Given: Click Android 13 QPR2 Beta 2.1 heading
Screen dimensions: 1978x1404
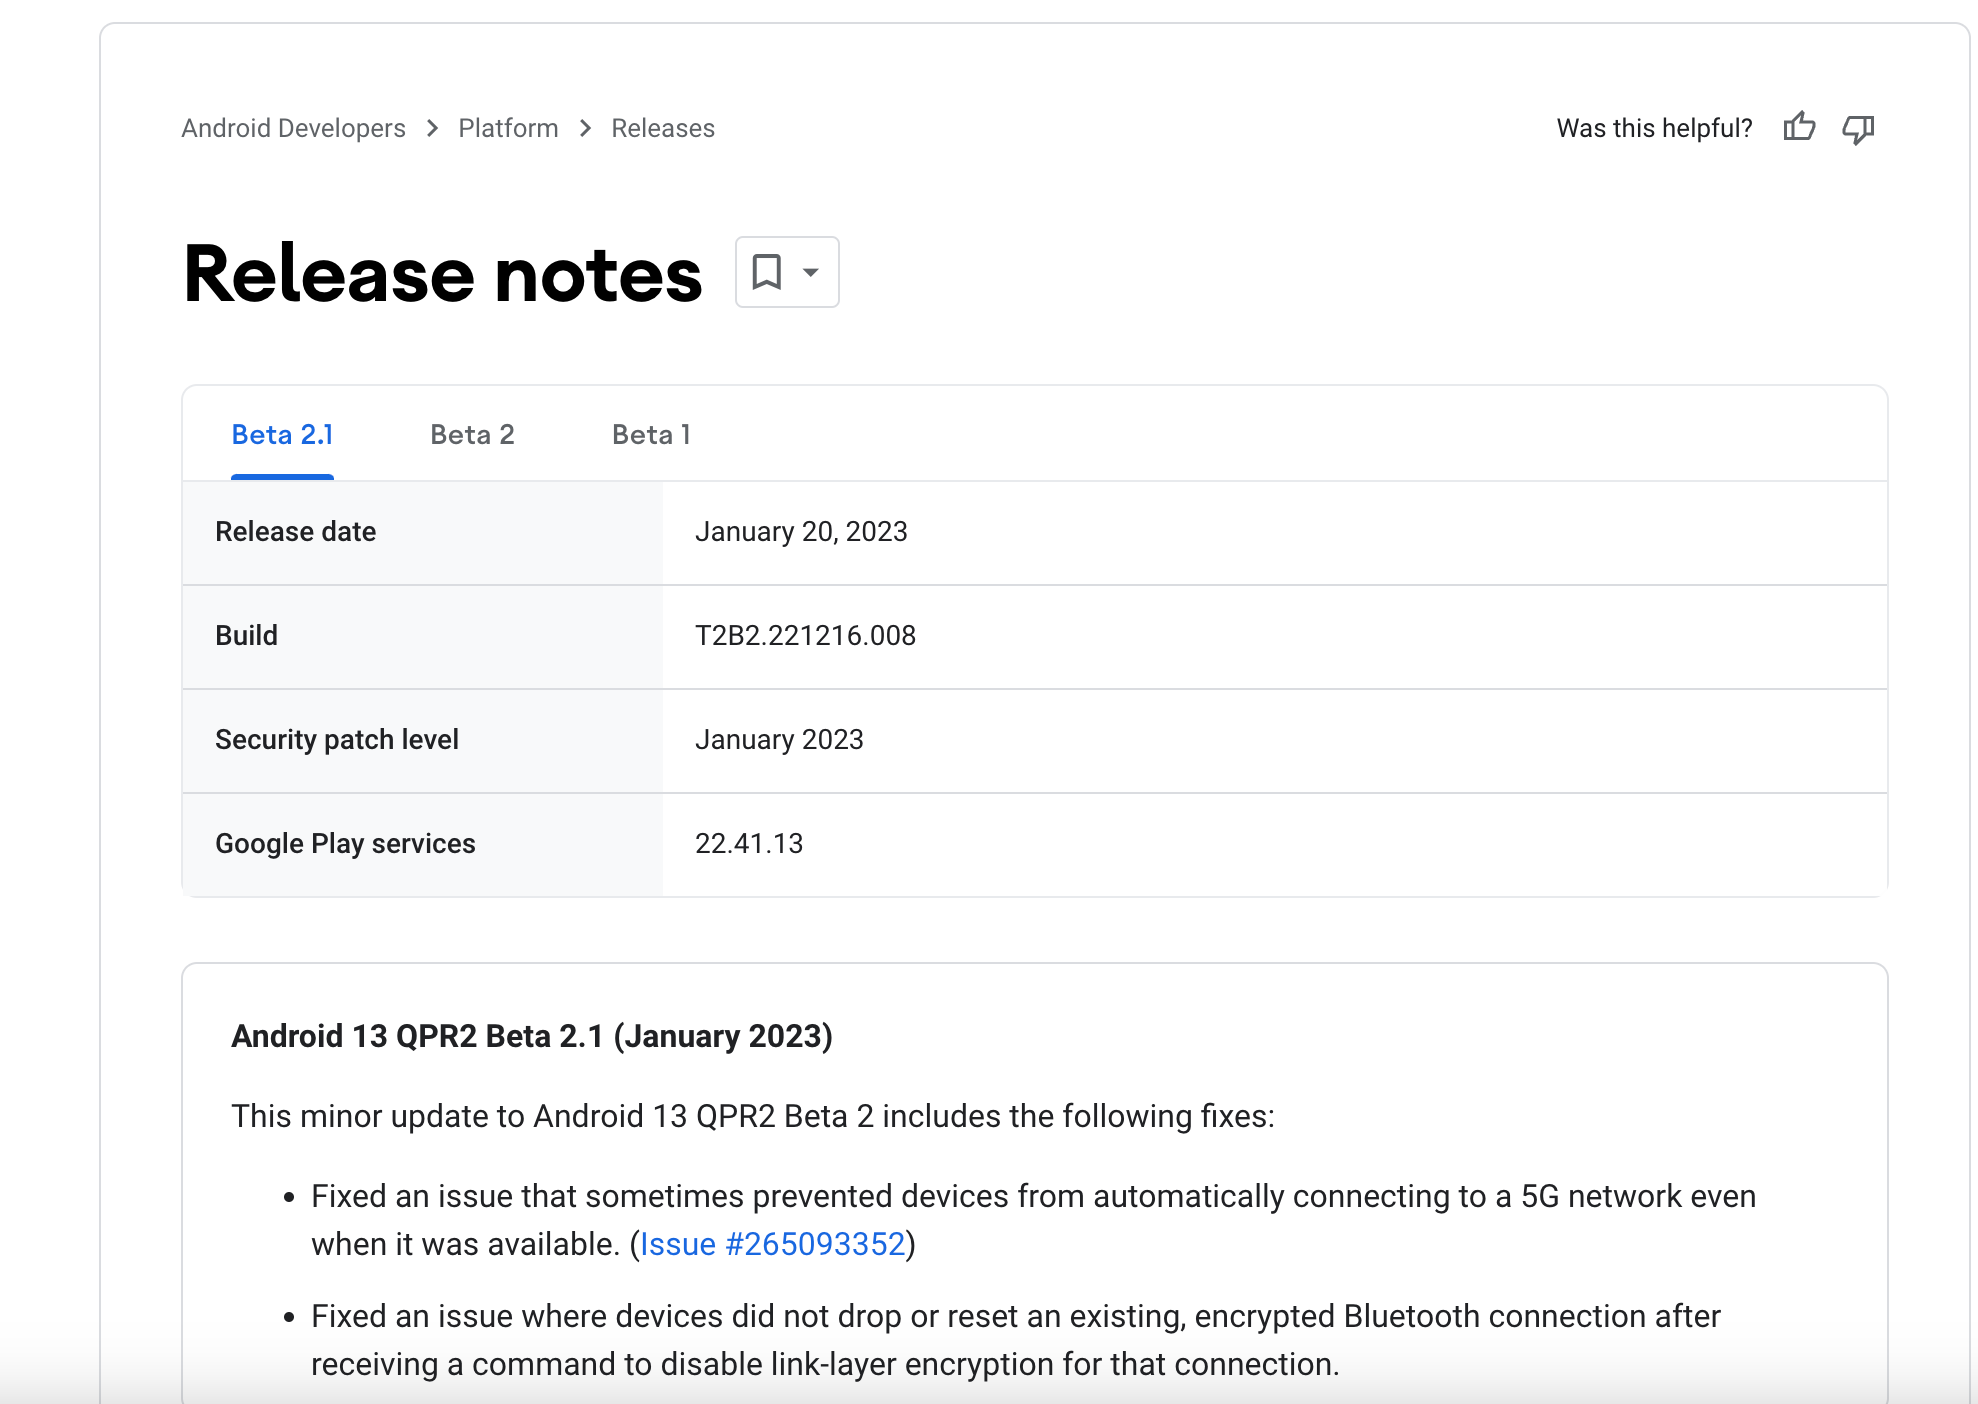Looking at the screenshot, I should point(531,1036).
